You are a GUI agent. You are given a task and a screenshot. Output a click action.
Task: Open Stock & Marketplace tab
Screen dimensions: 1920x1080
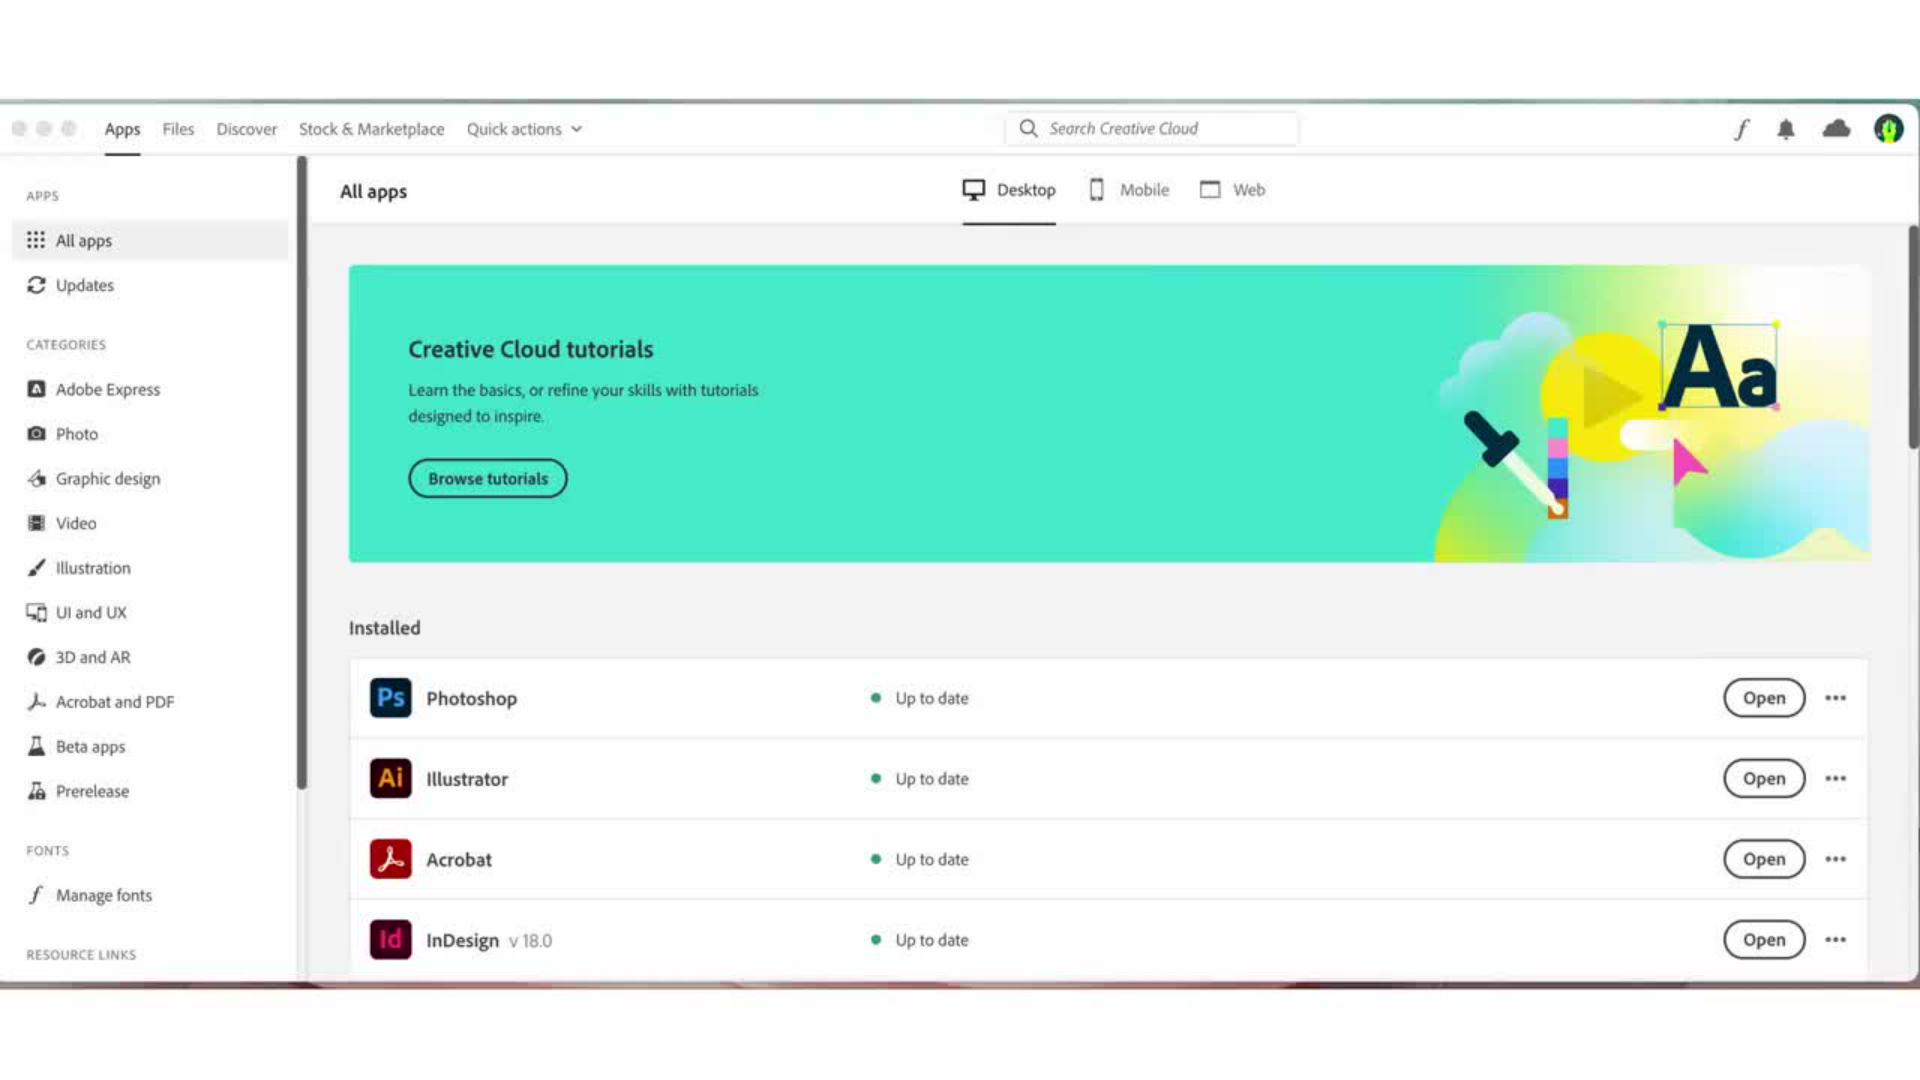[371, 129]
